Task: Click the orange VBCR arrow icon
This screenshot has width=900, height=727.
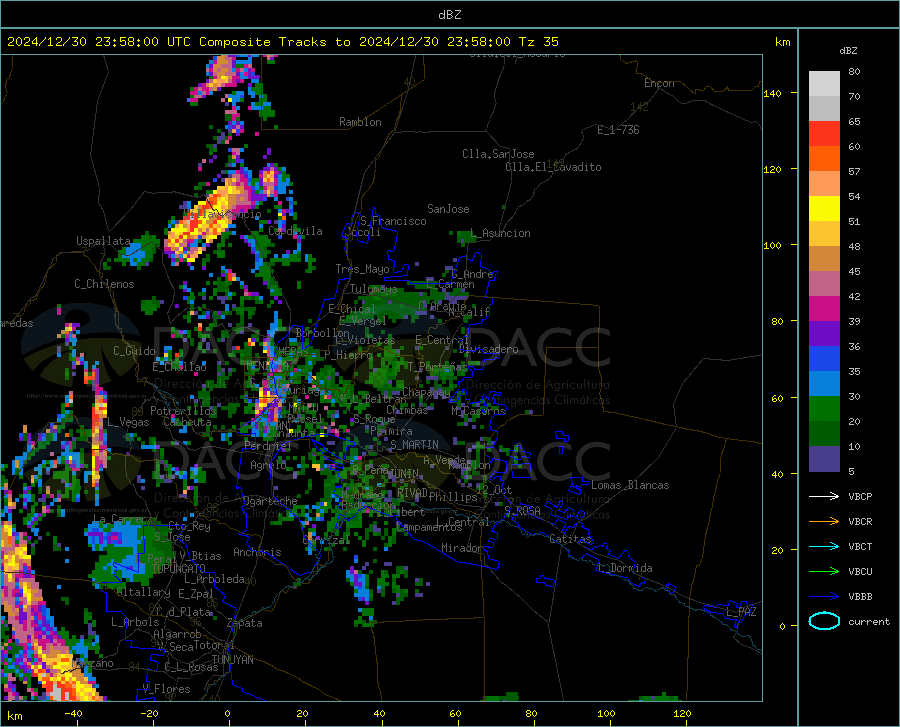Action: [x=824, y=522]
